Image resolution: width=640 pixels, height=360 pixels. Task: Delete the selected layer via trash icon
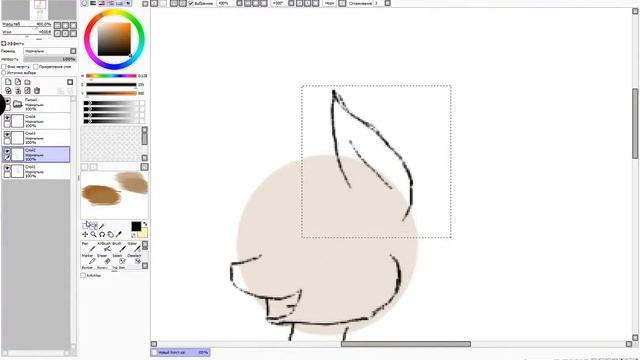[37, 91]
